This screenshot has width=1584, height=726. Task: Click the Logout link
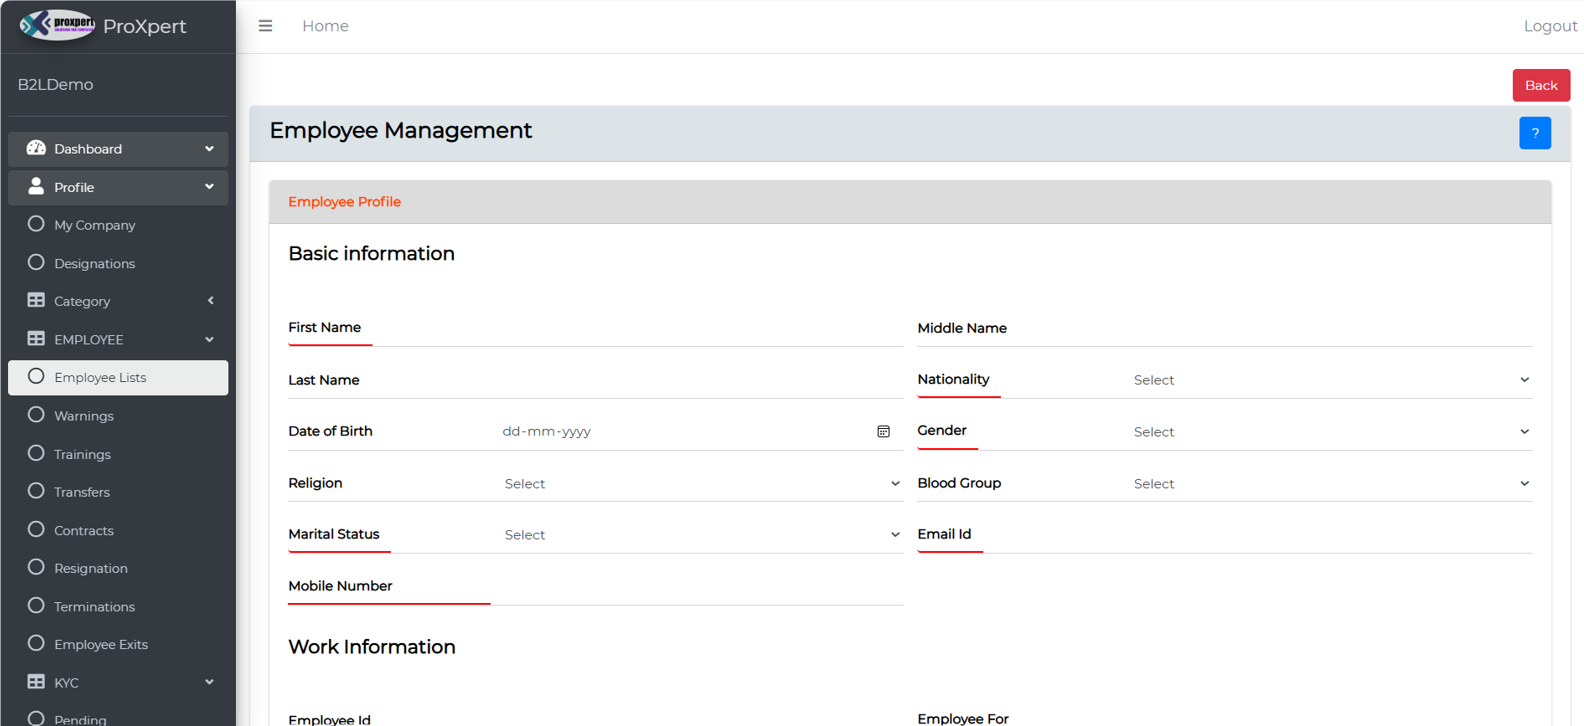(1549, 26)
